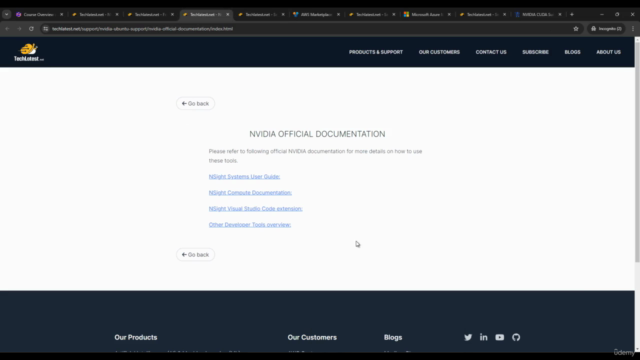Switch to the NVIDIA CUDA tab
This screenshot has width=640, height=360.
538,14
